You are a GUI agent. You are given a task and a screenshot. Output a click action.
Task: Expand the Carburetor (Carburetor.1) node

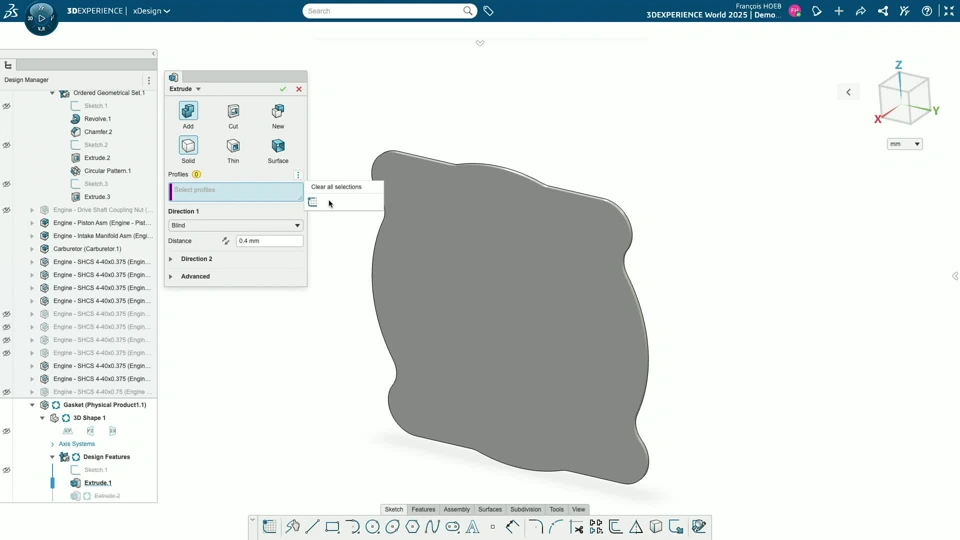(32, 249)
